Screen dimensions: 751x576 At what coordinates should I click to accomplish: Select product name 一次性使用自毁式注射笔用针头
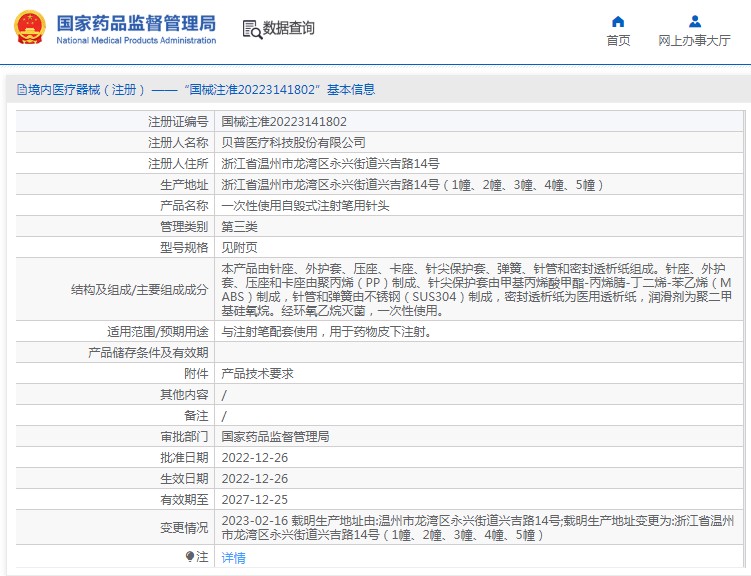(x=305, y=206)
